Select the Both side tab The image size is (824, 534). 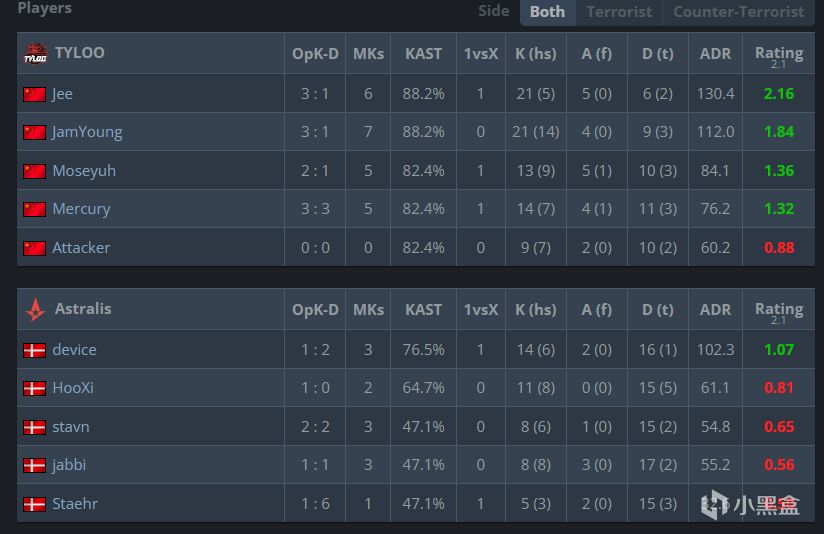547,12
